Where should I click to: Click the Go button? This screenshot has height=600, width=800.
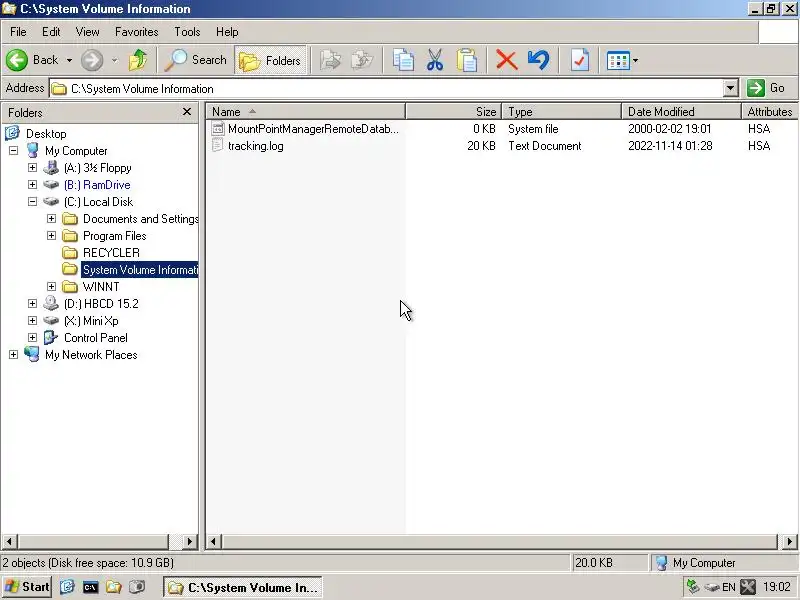pos(766,88)
